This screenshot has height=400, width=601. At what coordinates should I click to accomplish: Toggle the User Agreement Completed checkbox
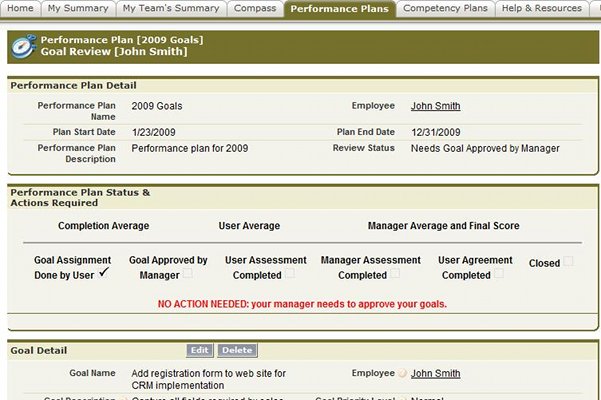[499, 273]
